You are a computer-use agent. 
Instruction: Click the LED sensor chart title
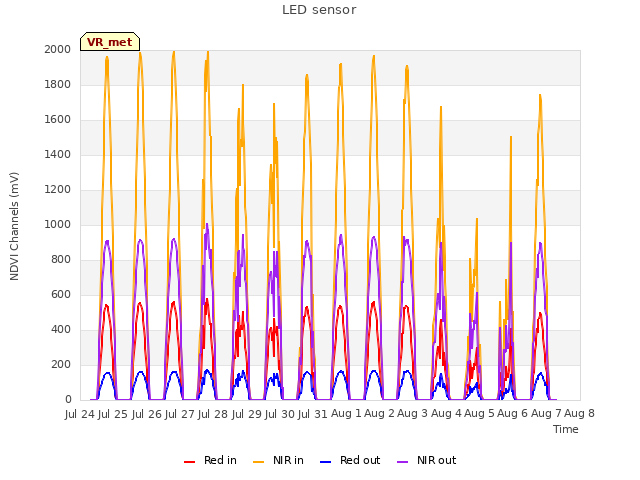coord(319,10)
